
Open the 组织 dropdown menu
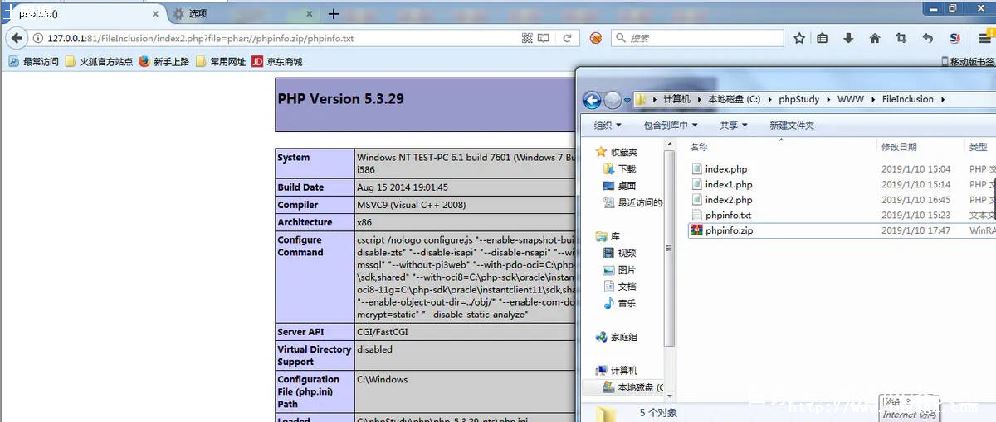pyautogui.click(x=607, y=125)
